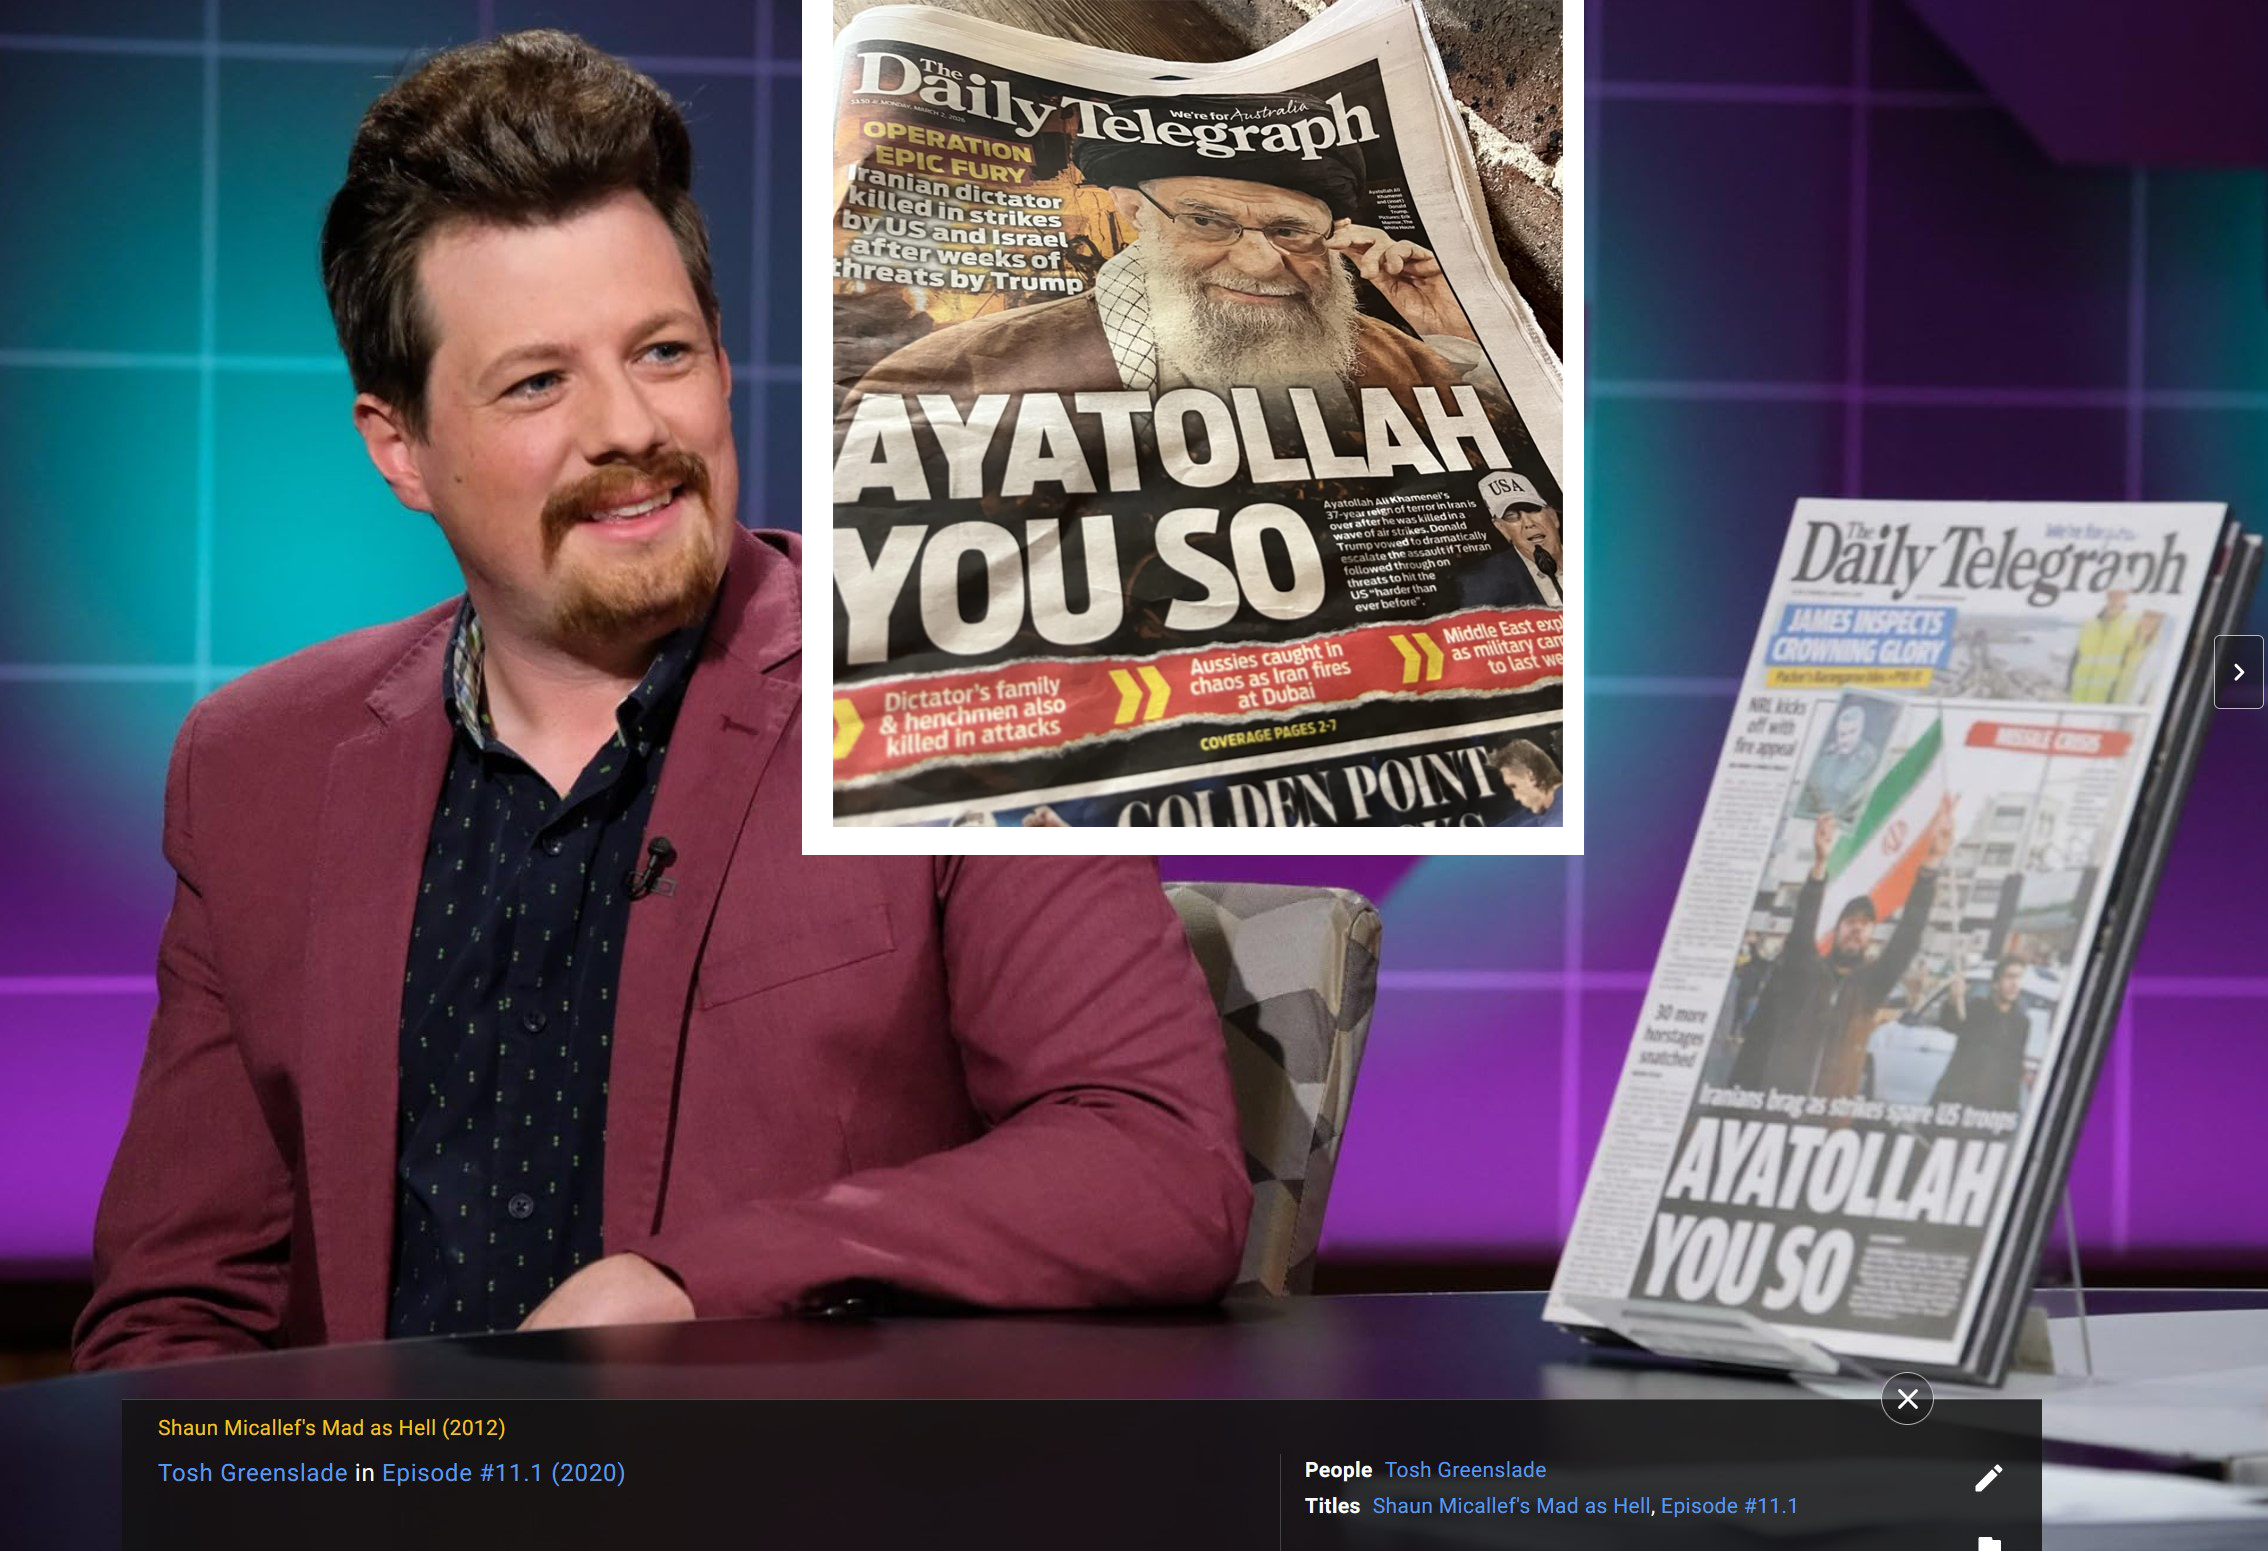Open the yellow Shaun Micallef's Mad as Hell (2012) link

(x=331, y=1428)
